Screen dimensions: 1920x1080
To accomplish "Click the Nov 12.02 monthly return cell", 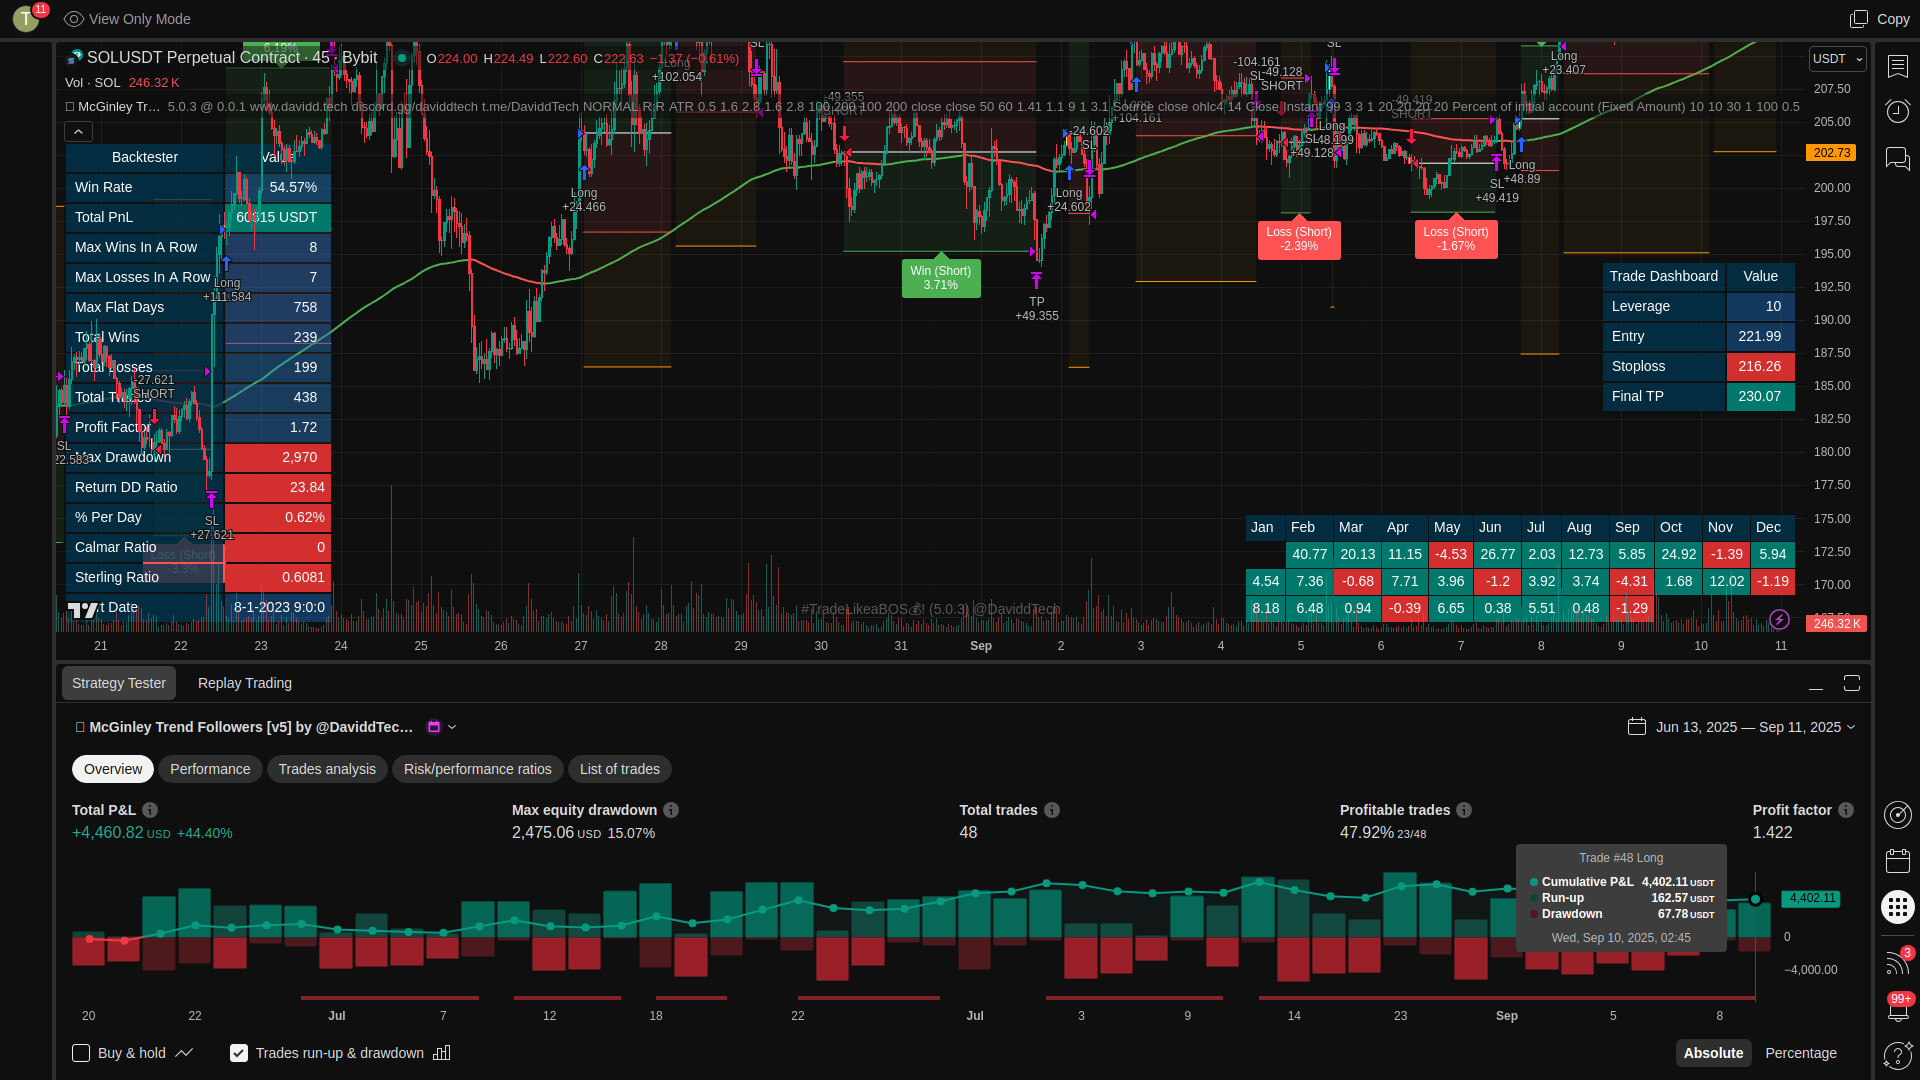I will coord(1727,581).
